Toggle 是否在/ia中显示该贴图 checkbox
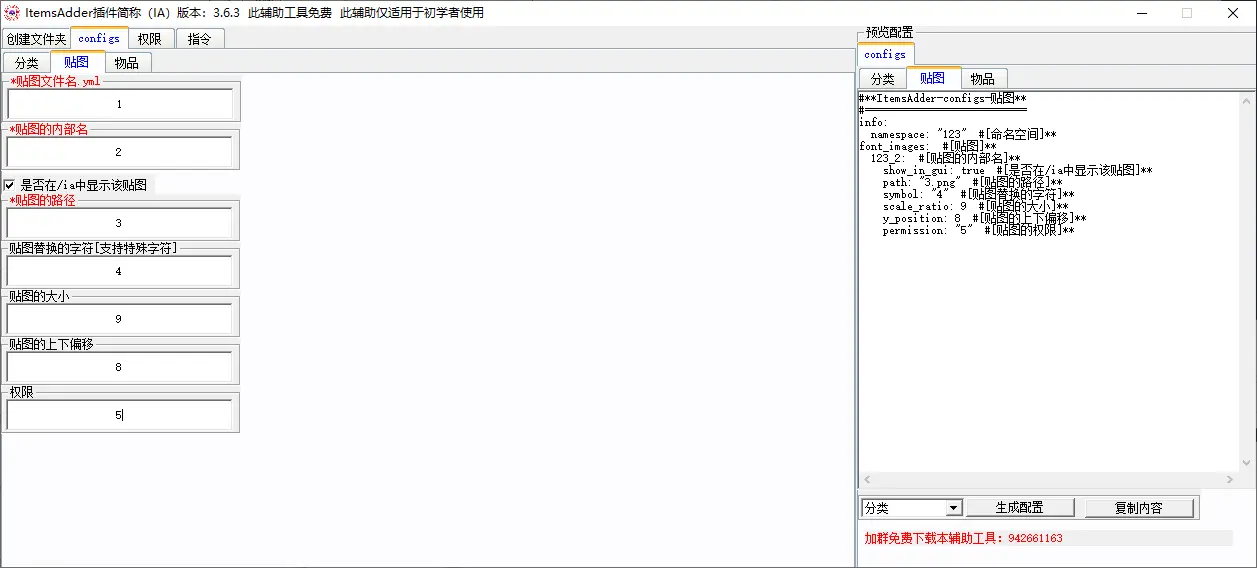This screenshot has height=568, width=1257. click(10, 185)
